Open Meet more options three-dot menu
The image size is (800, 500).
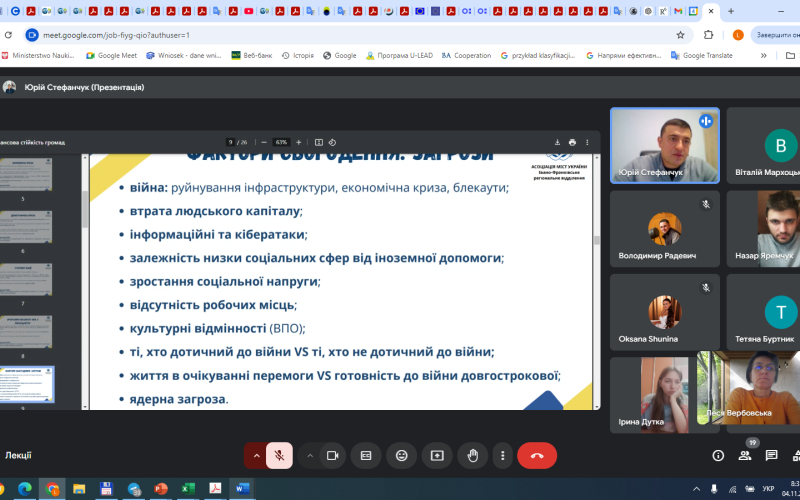tap(503, 456)
